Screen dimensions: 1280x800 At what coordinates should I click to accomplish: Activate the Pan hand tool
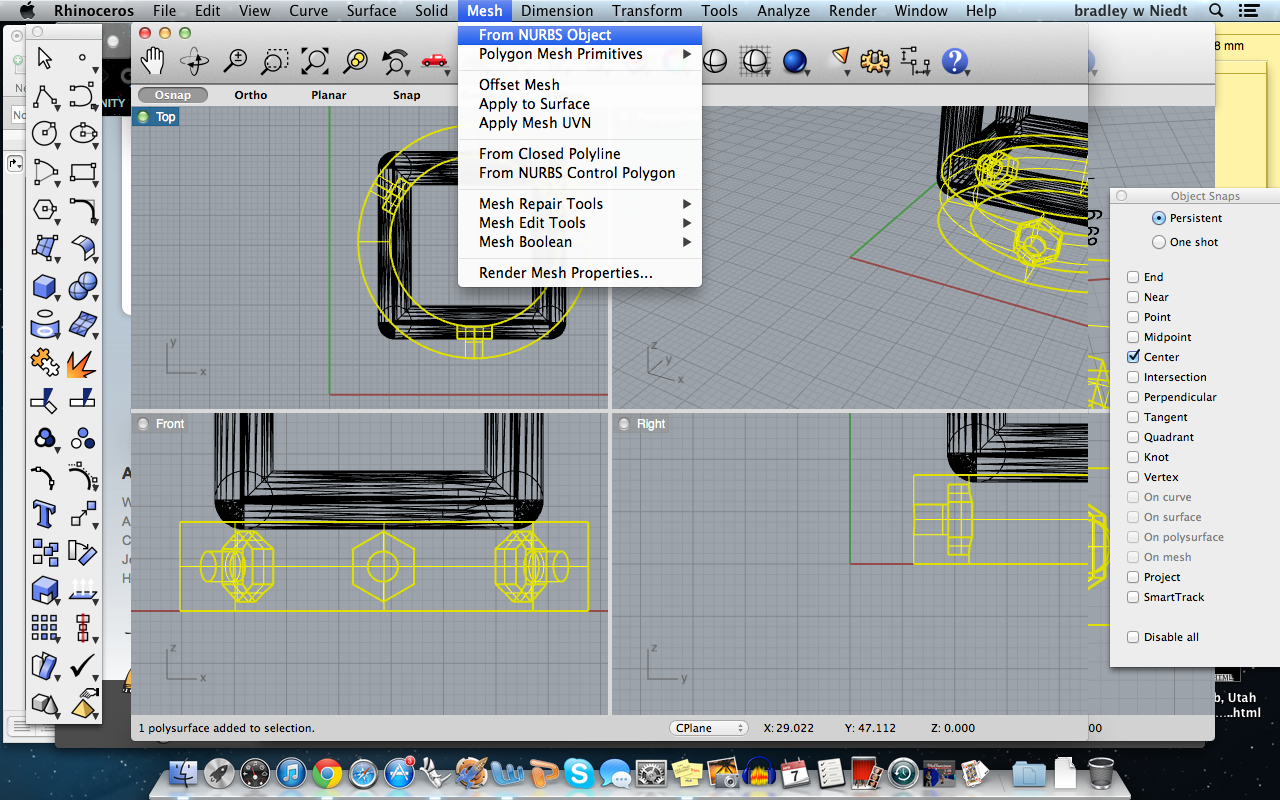[x=152, y=62]
